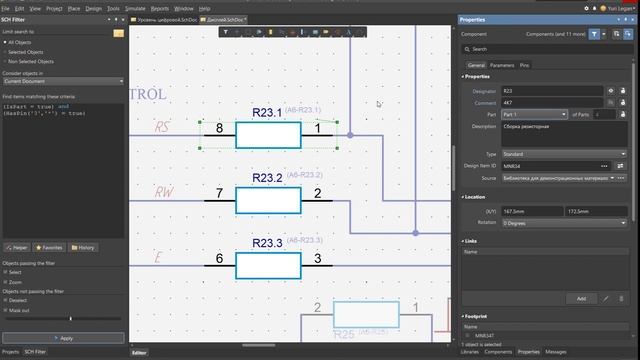The width and height of the screenshot is (640, 360).
Task: Click the ellipsis button next to Source
Action: [621, 178]
